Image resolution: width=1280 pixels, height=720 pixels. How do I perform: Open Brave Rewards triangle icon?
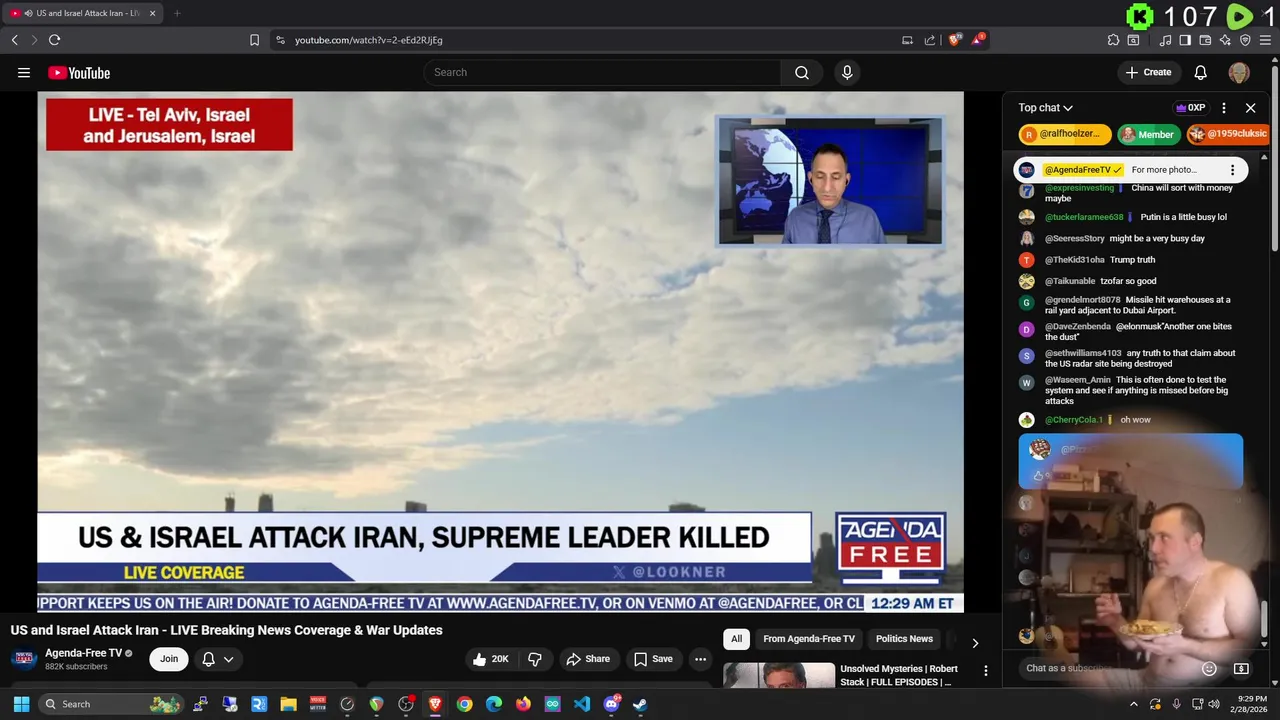click(x=979, y=40)
